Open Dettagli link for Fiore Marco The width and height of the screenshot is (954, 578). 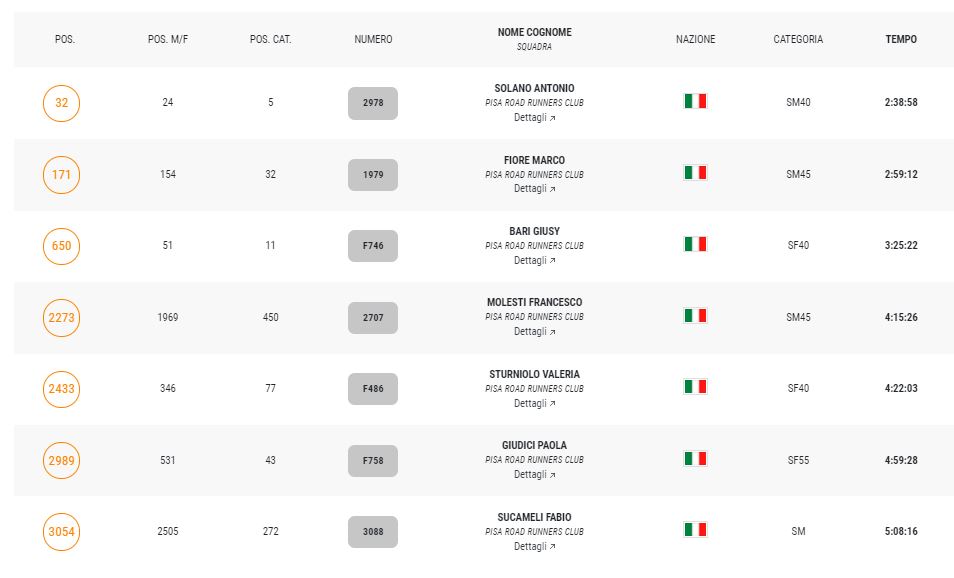[x=534, y=189]
